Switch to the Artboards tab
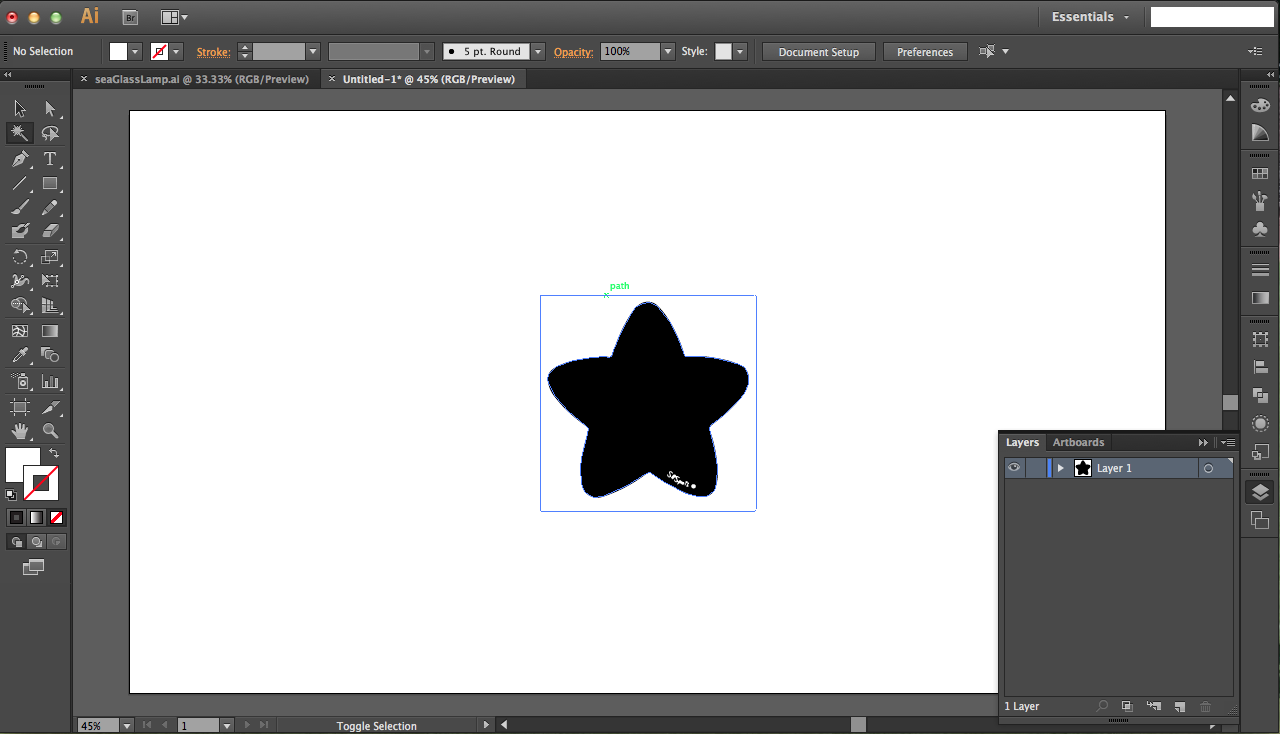Screen dimensions: 1280x734 (x=1078, y=442)
